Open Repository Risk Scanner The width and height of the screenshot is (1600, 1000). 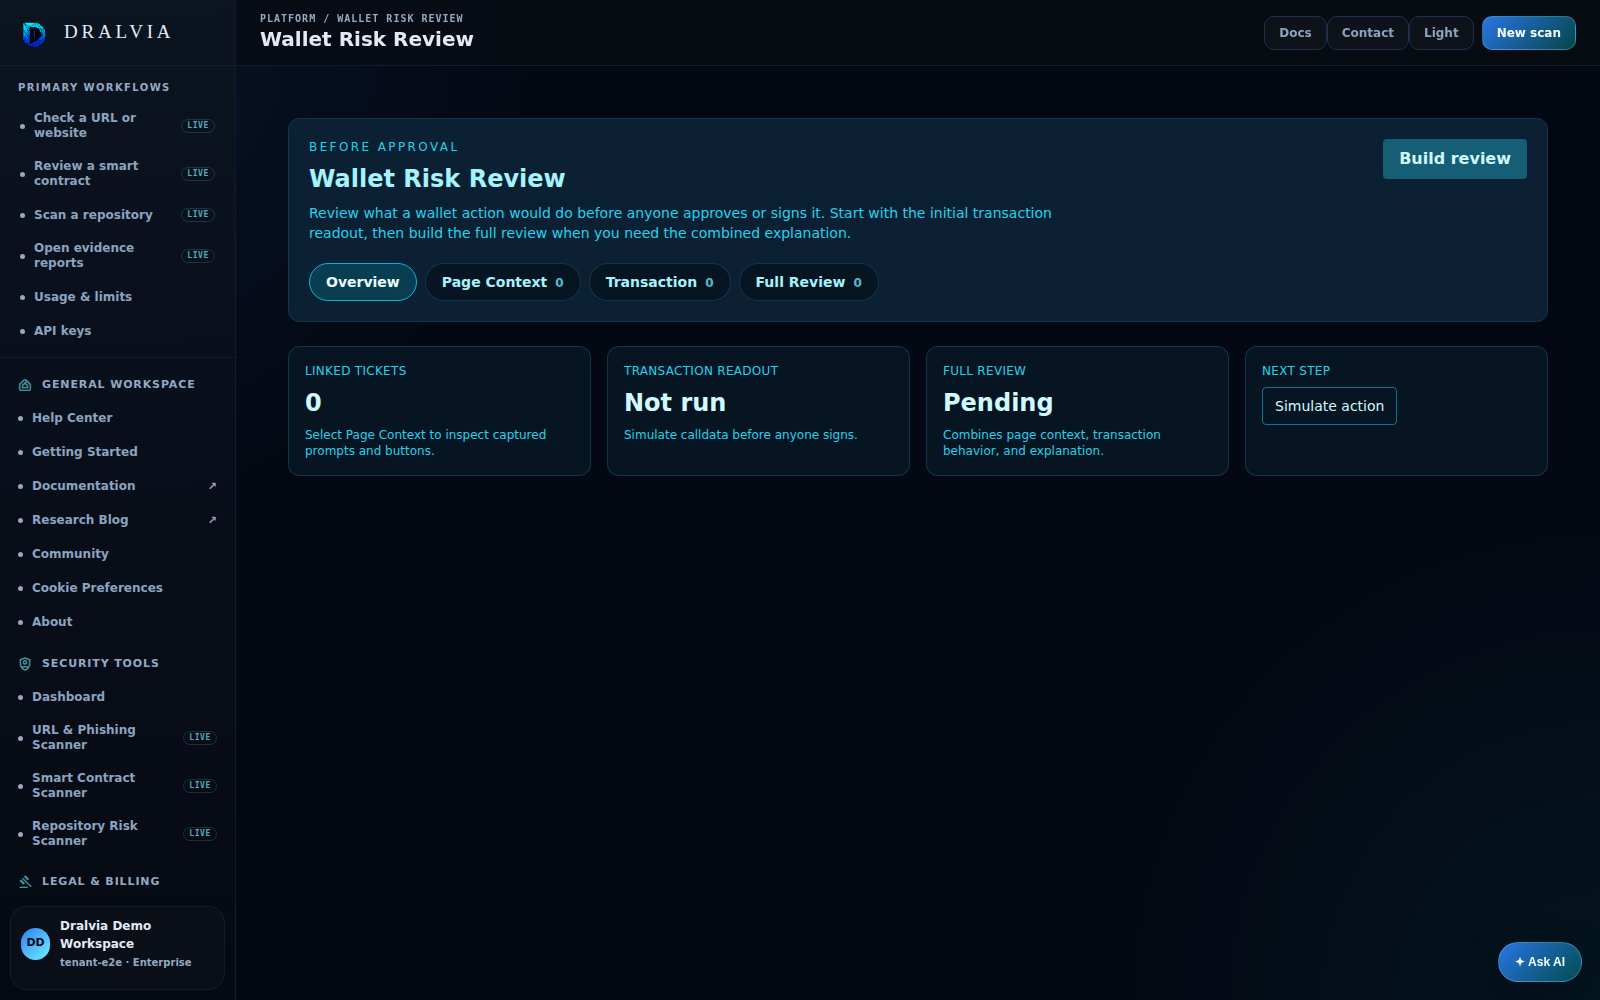click(118, 833)
